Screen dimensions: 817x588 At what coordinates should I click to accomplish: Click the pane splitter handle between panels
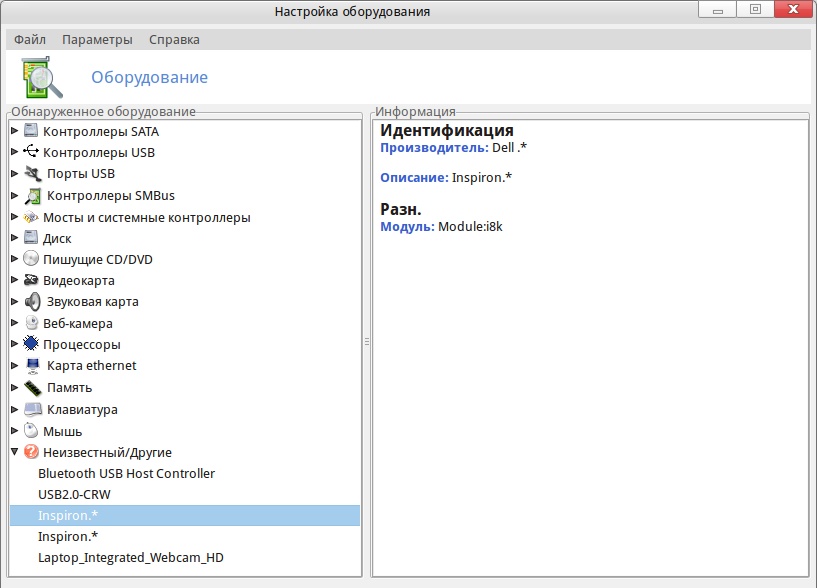367,342
